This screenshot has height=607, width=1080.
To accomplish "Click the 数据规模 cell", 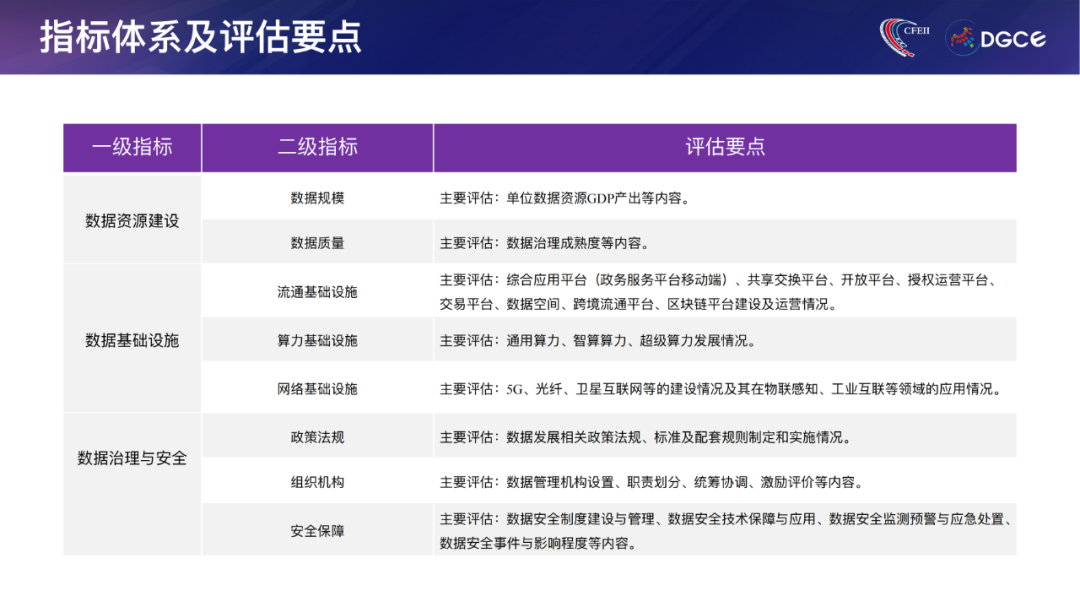I will pyautogui.click(x=318, y=198).
